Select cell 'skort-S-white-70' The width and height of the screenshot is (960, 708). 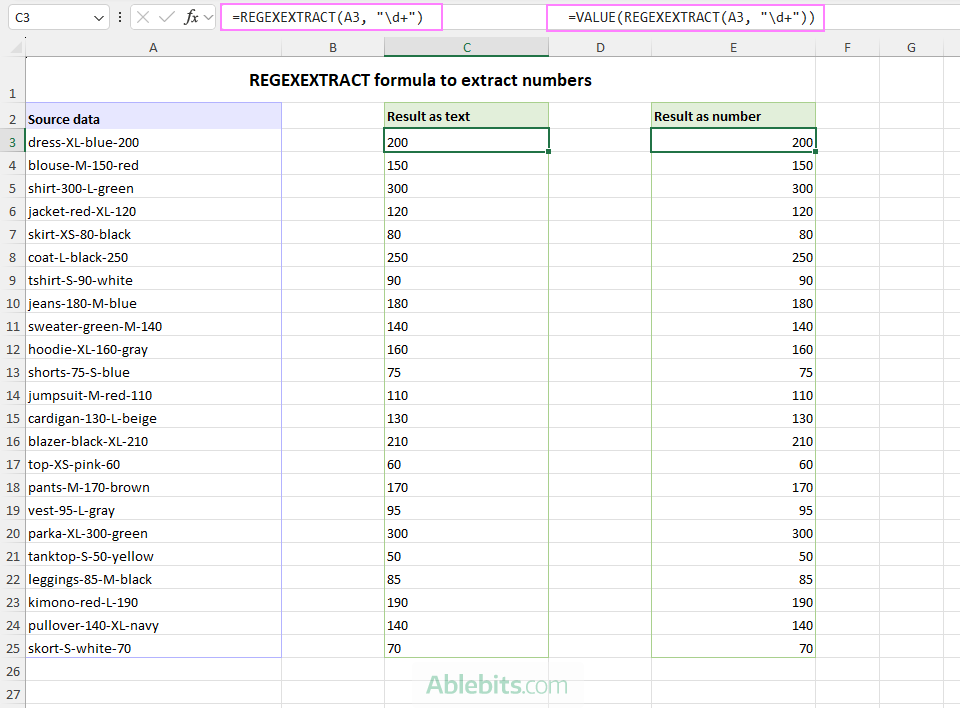[x=153, y=648]
